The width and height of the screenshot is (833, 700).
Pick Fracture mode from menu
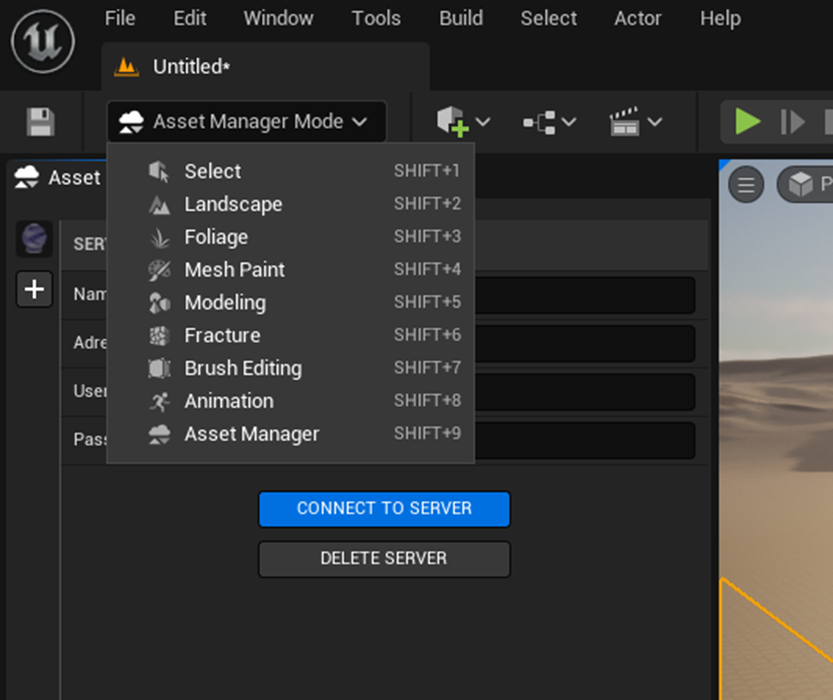pyautogui.click(x=222, y=335)
